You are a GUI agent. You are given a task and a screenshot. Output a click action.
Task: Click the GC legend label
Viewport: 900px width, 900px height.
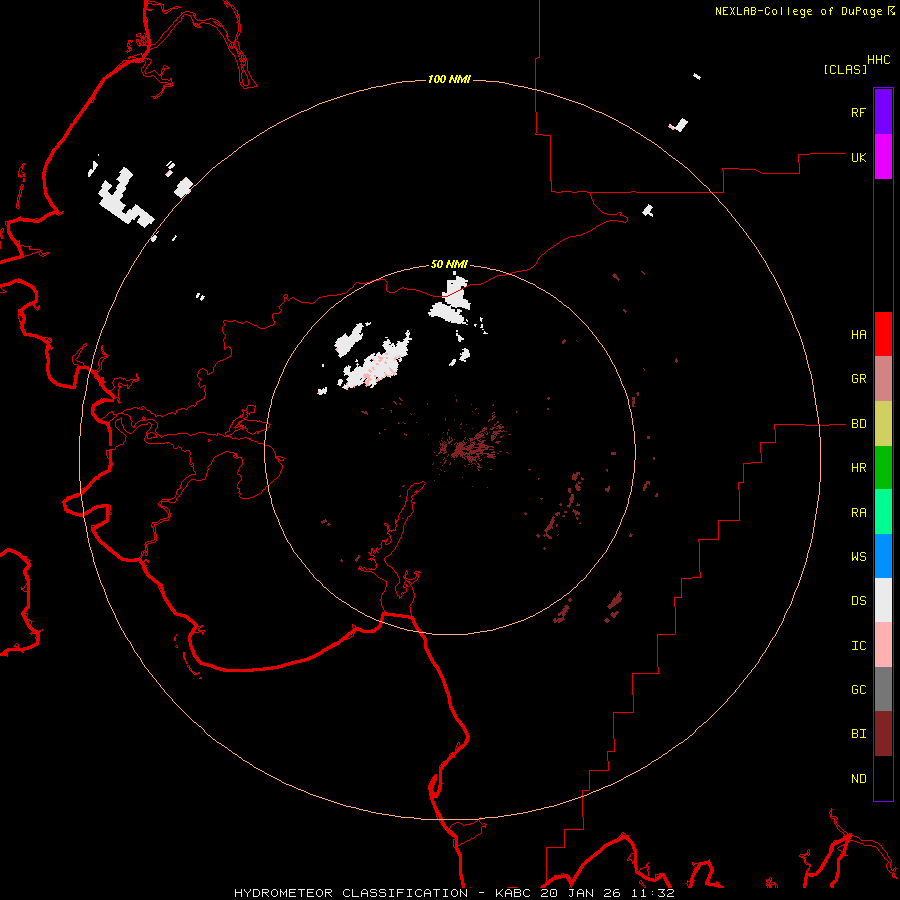point(858,690)
